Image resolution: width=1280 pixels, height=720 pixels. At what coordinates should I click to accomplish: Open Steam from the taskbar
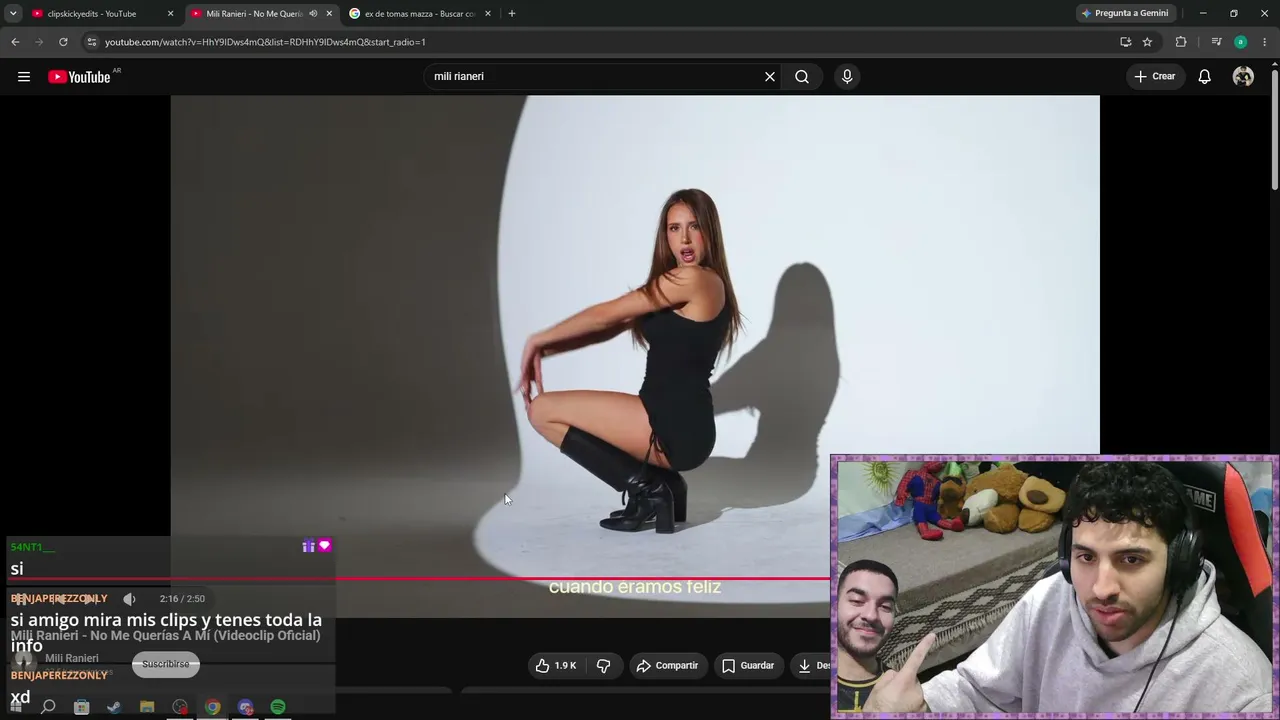coord(114,707)
